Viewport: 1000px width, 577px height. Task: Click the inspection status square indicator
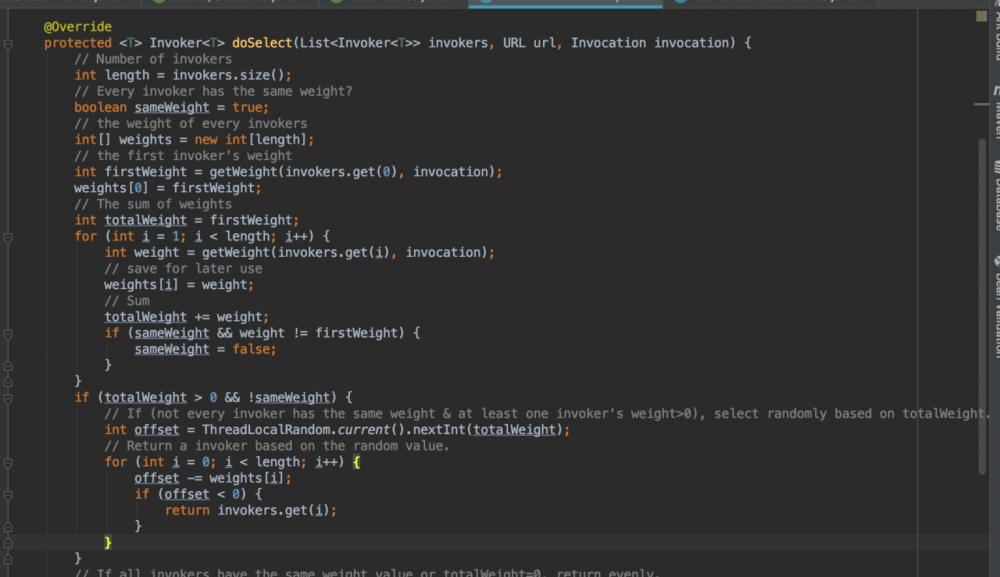981,16
